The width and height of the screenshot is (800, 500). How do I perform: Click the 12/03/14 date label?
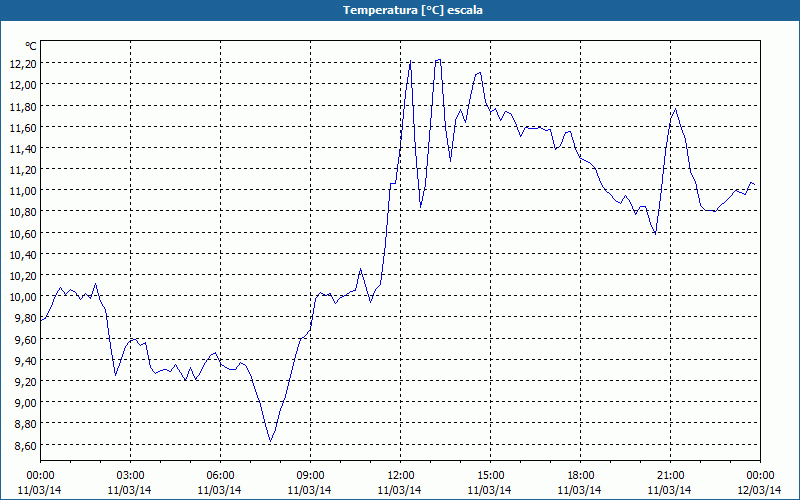(x=760, y=490)
